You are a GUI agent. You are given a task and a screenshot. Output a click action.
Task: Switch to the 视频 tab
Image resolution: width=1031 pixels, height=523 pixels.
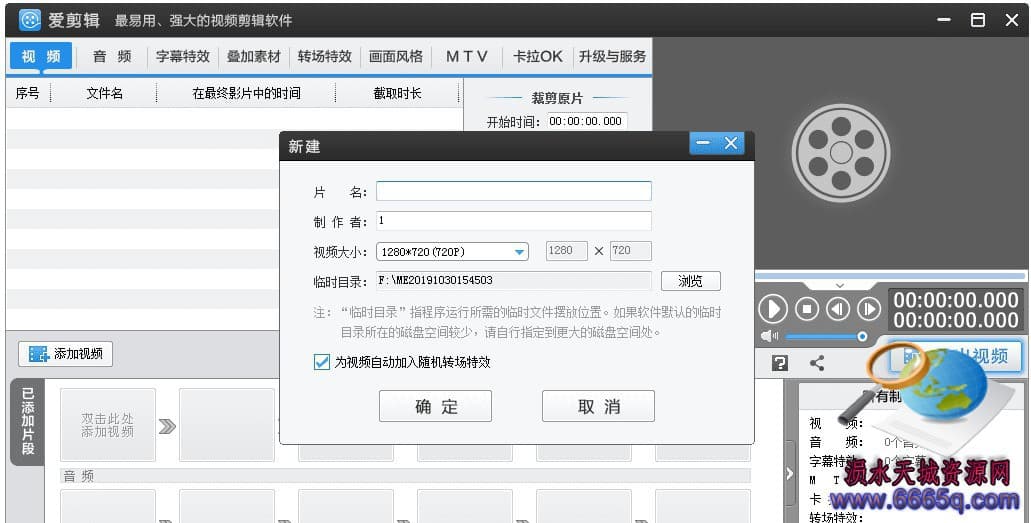41,57
